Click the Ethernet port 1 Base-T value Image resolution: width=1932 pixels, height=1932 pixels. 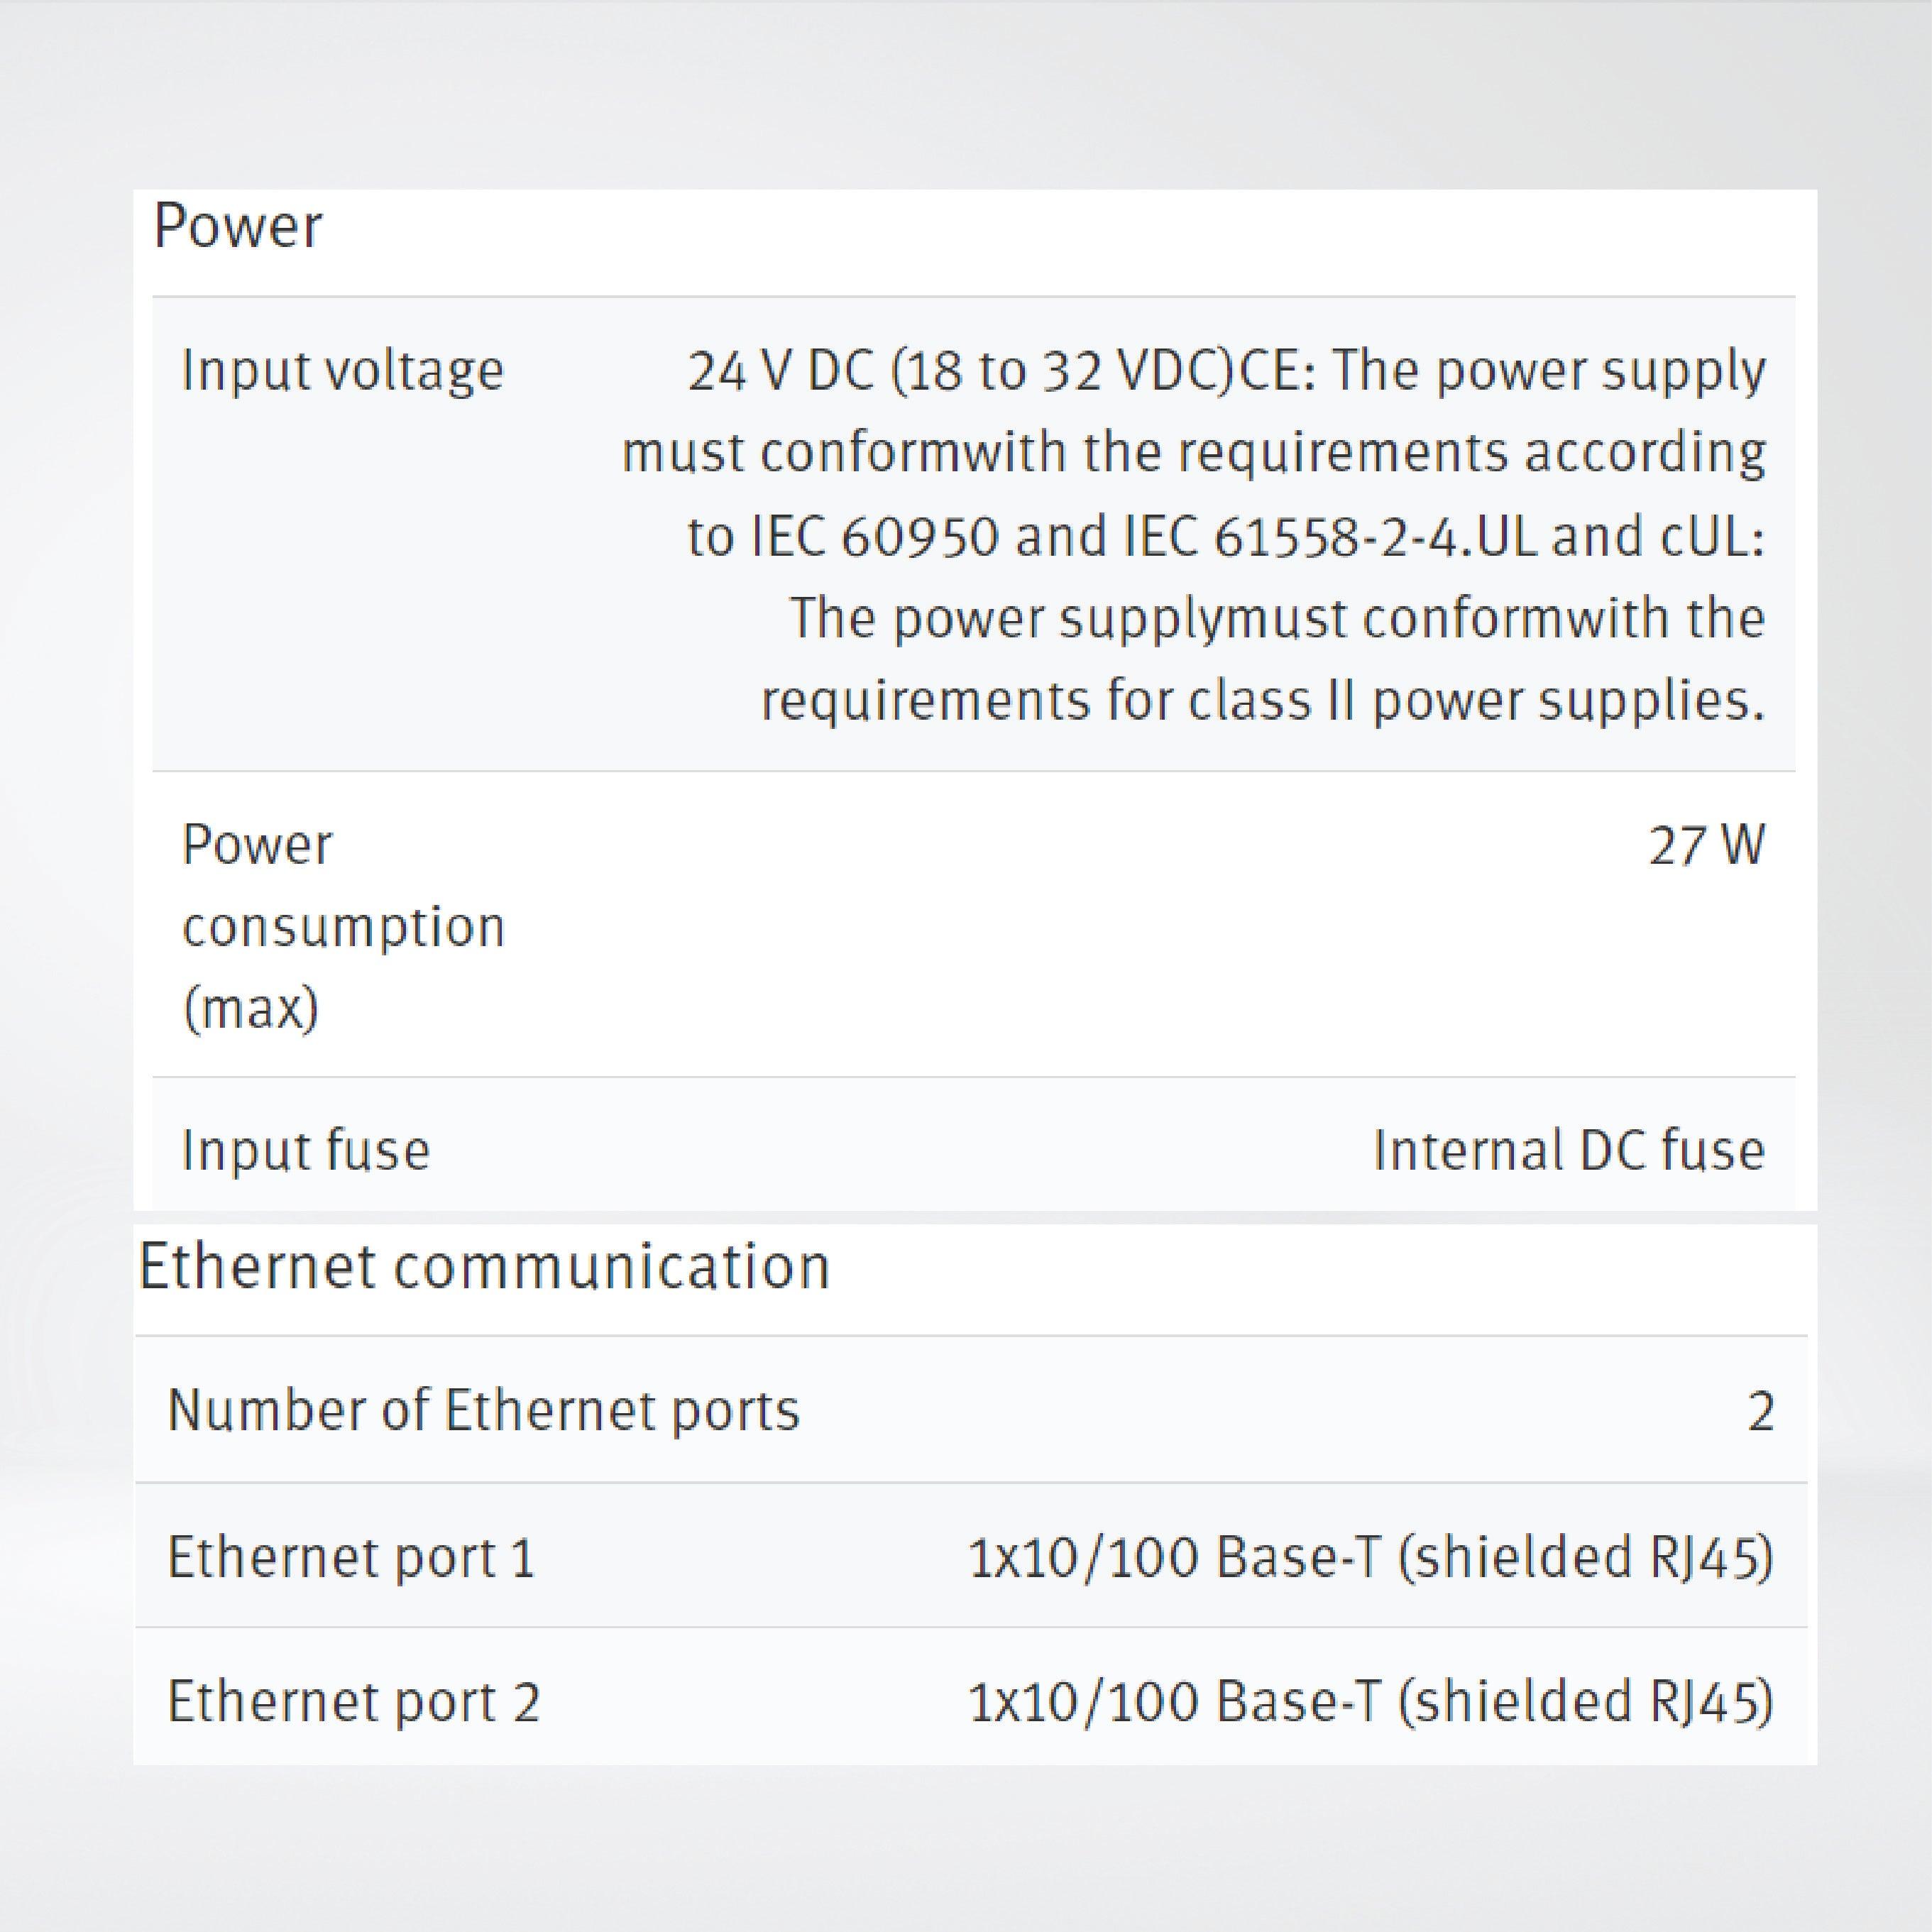click(x=1370, y=1557)
